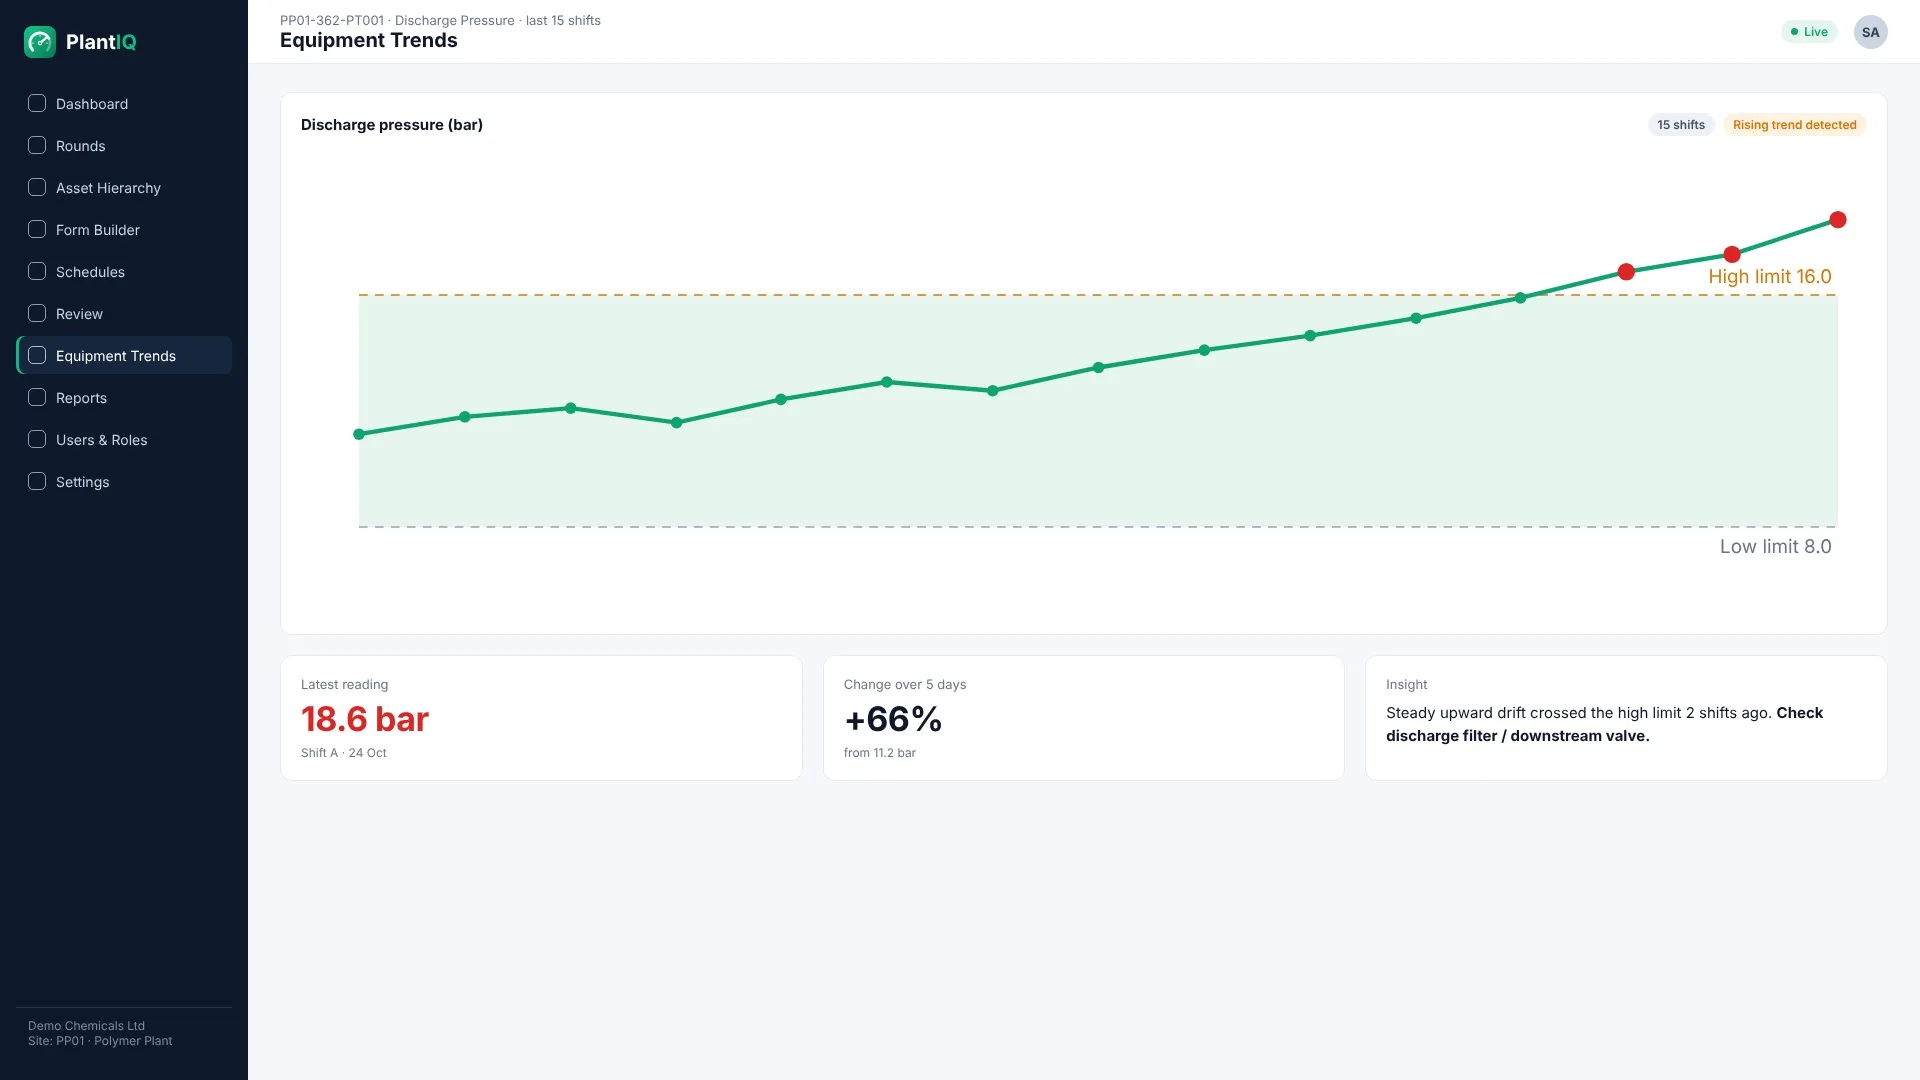Open Asset Hierarchy in the sidebar
The height and width of the screenshot is (1080, 1920).
[x=124, y=188]
